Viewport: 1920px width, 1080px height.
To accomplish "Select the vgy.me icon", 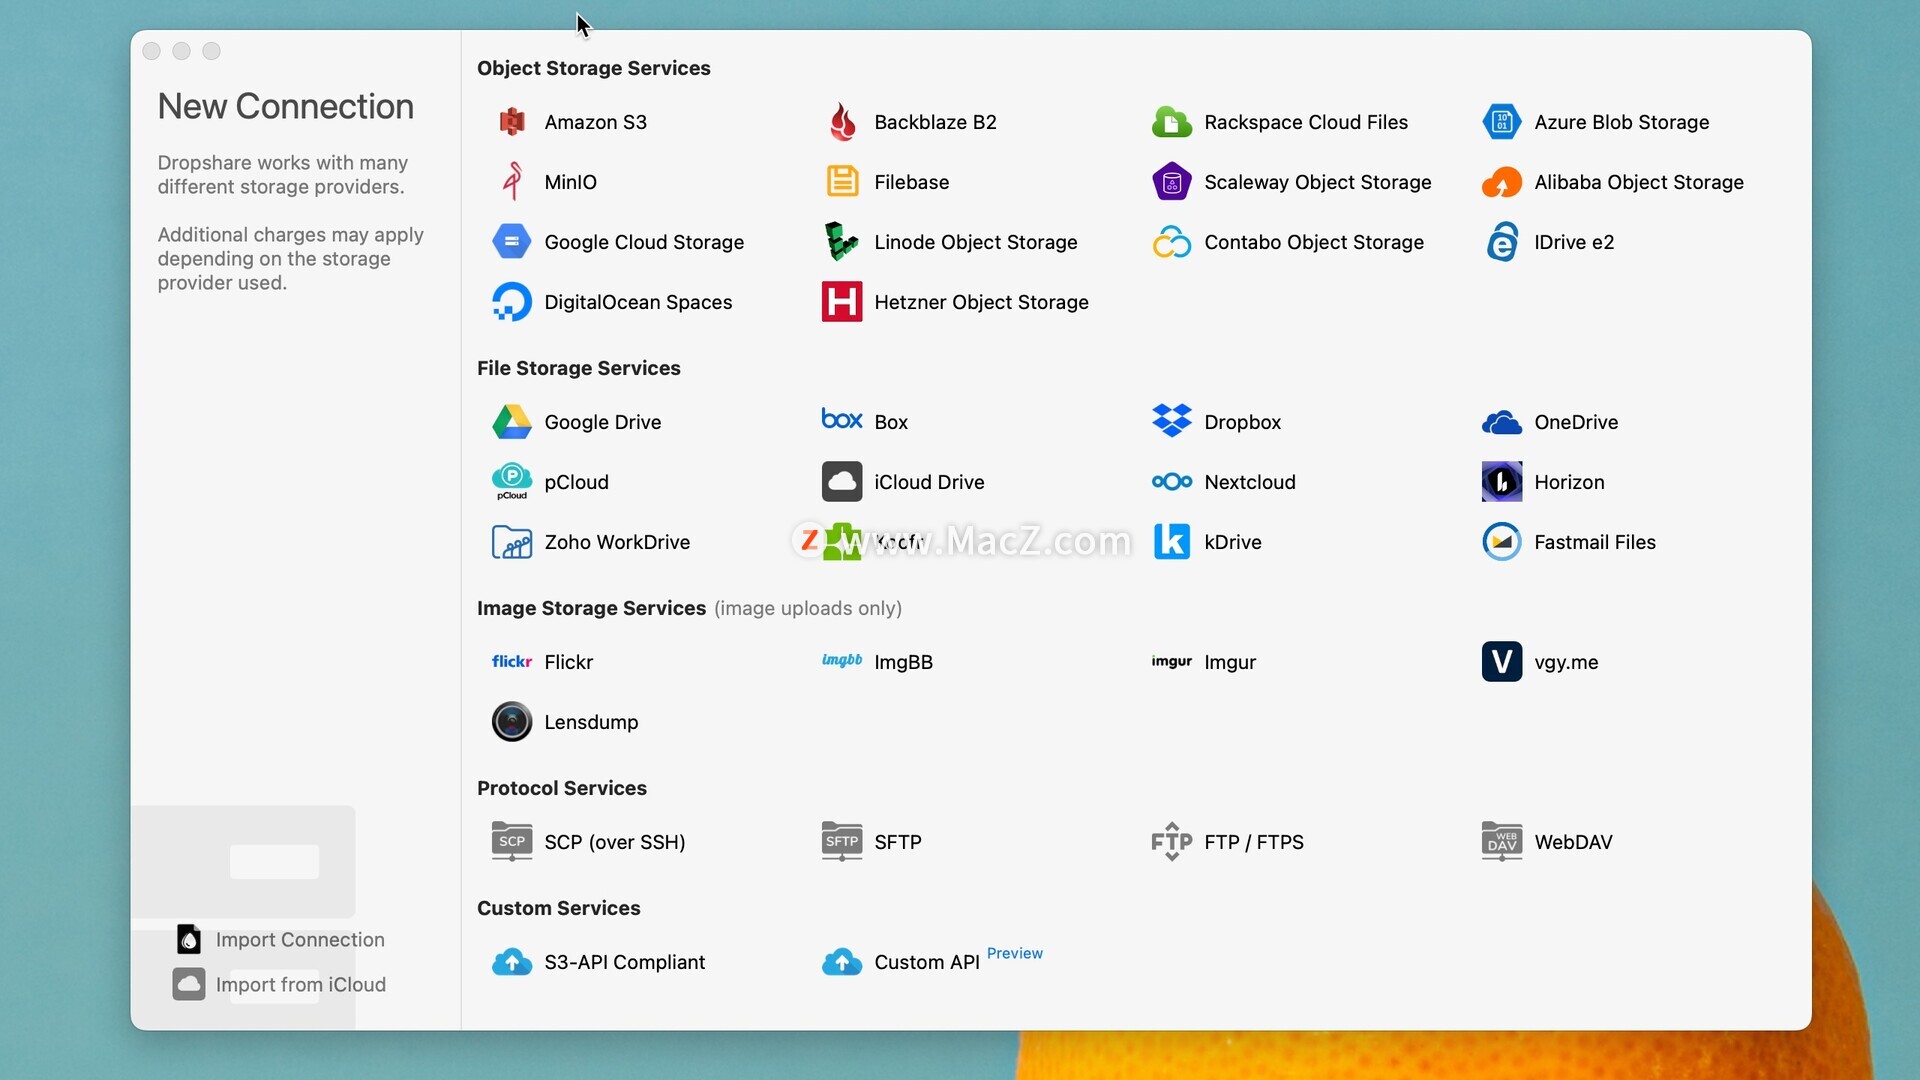I will tap(1502, 662).
